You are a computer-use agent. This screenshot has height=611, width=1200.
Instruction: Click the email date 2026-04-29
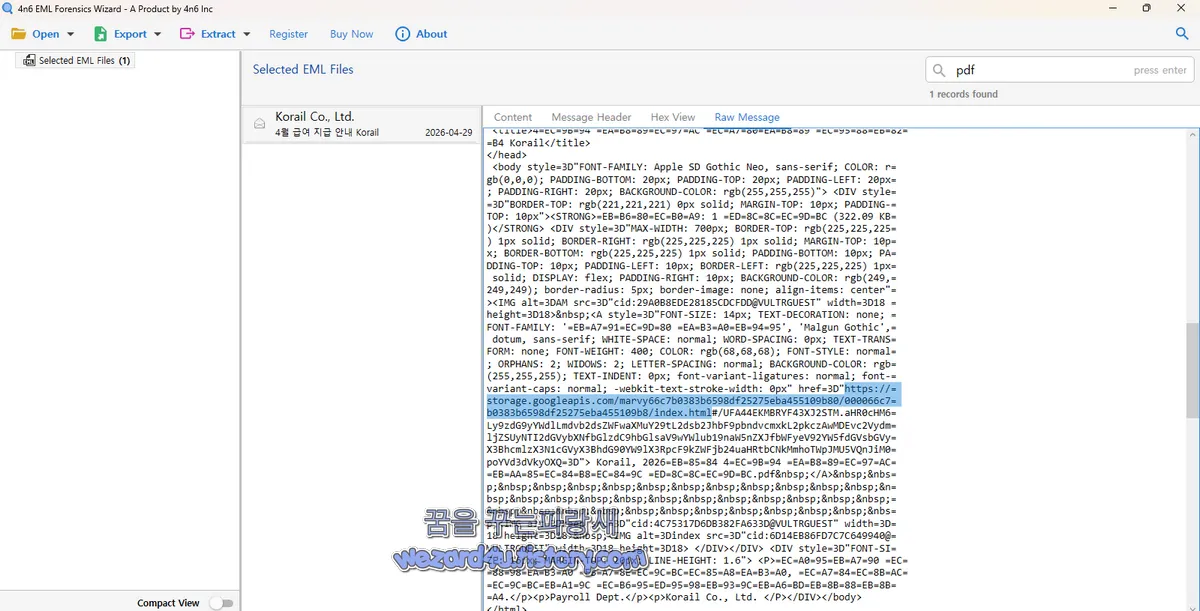tap(449, 132)
